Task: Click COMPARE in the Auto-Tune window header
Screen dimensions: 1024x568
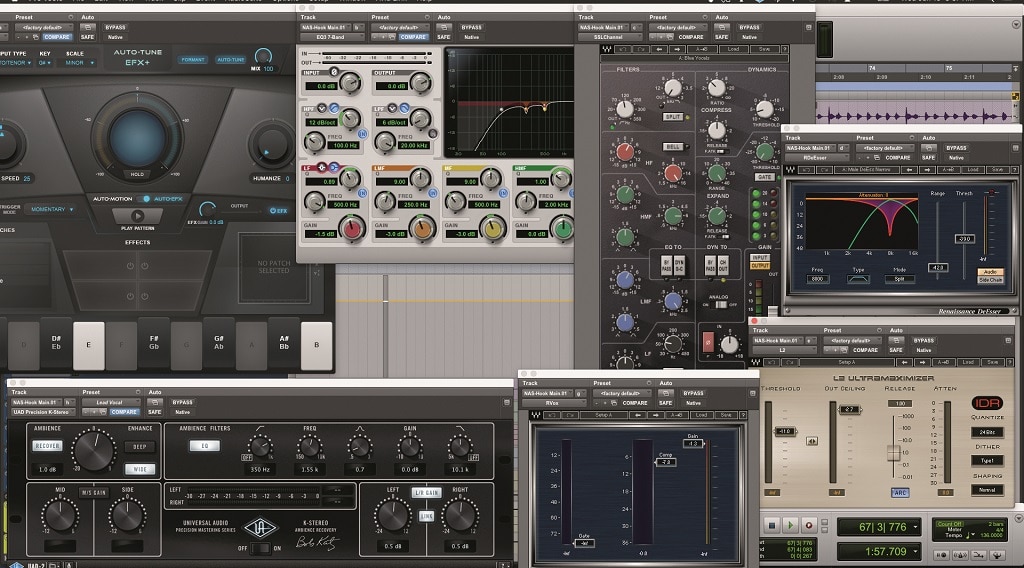Action: 57,37
